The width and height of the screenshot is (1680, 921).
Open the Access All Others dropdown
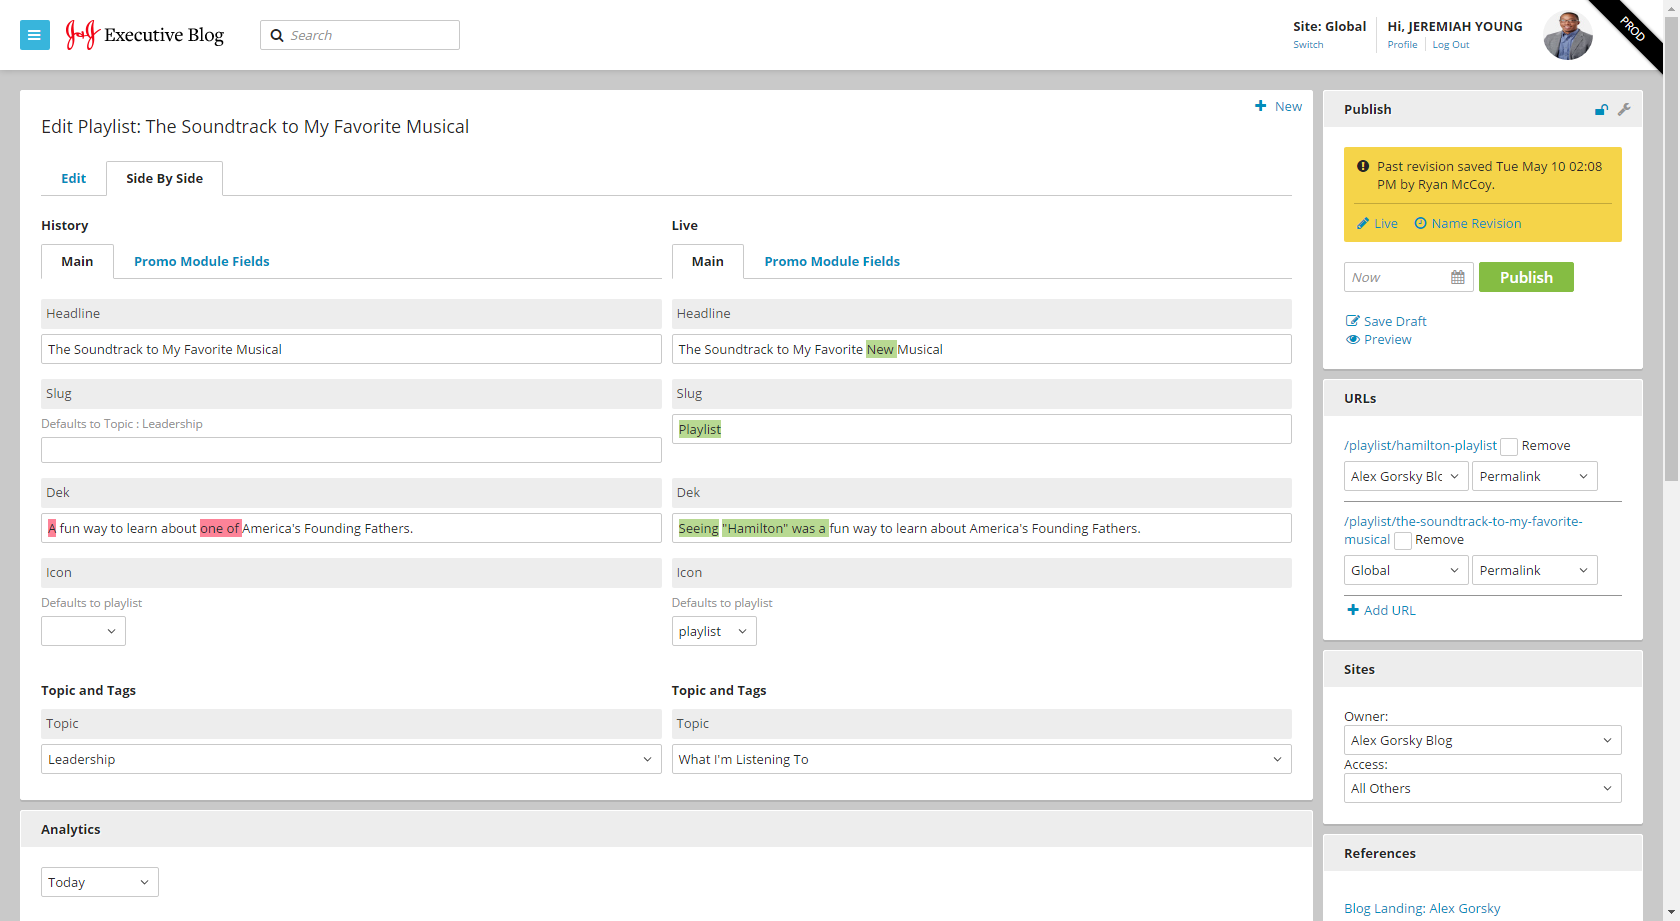(1482, 788)
